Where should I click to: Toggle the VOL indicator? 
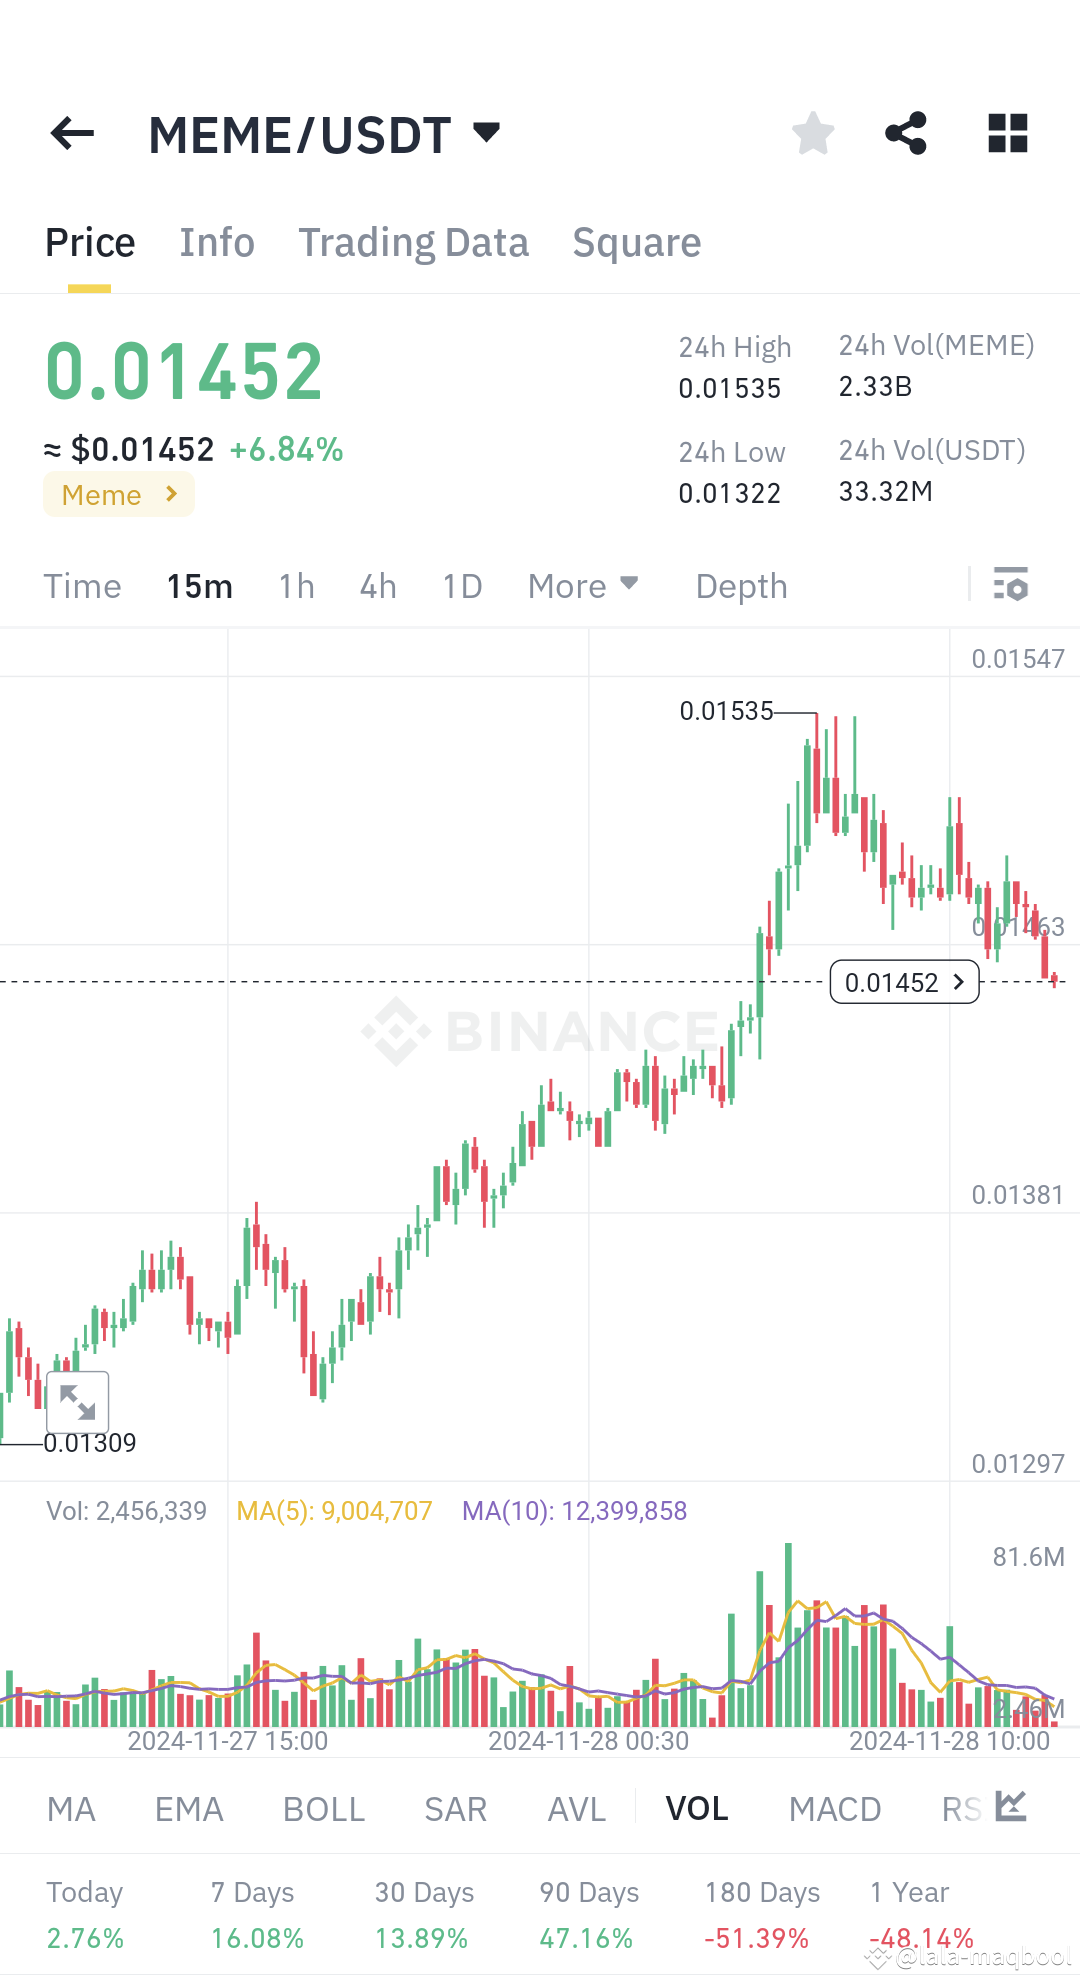click(697, 1808)
